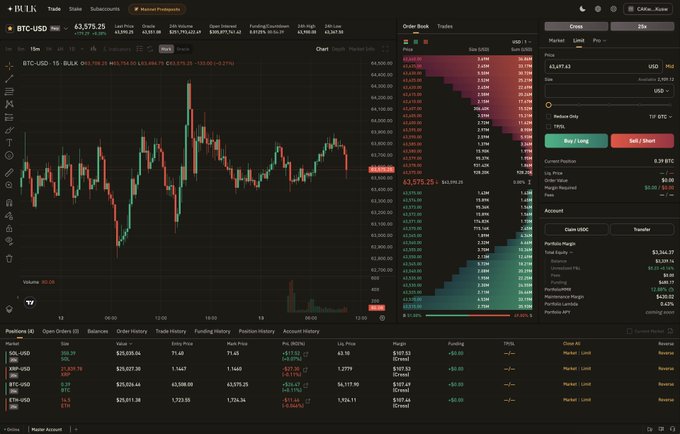Open the size currency USD dropdown
680x434 pixels.
point(661,91)
